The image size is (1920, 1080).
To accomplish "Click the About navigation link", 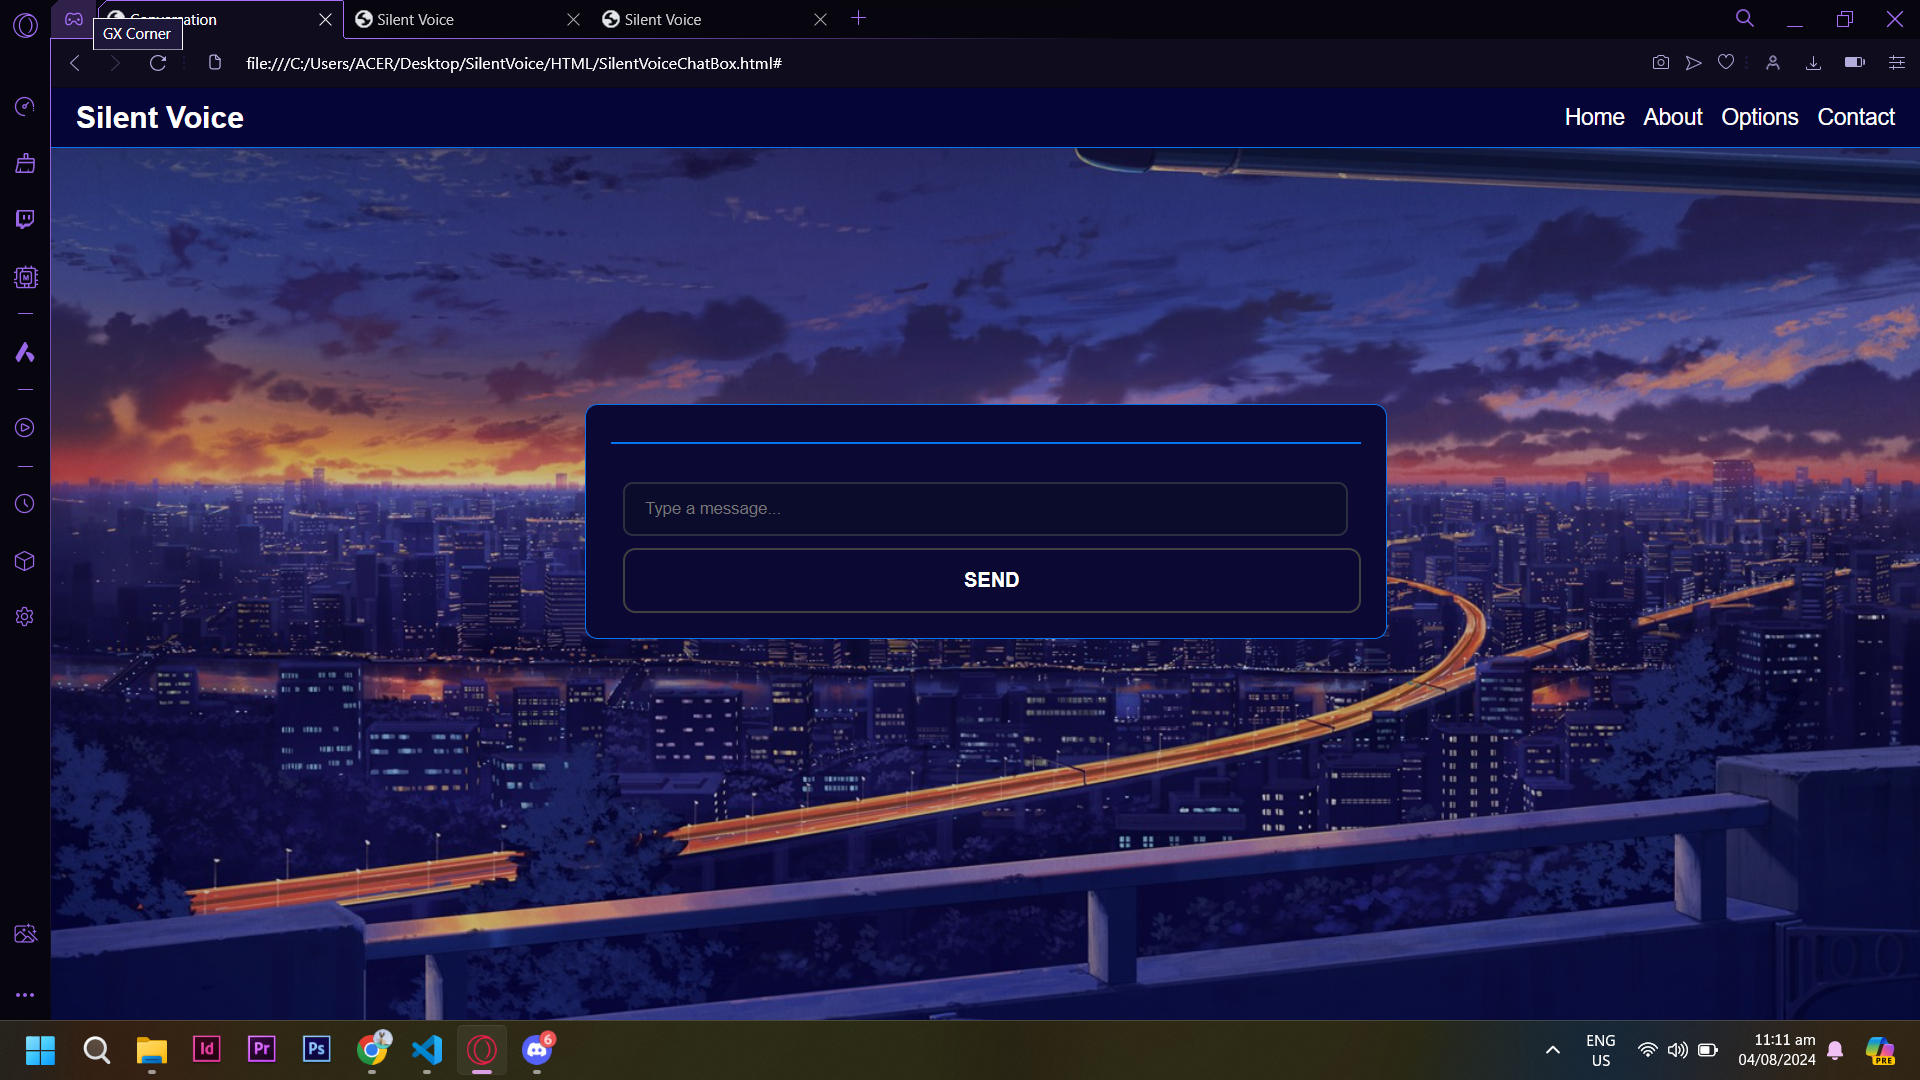I will 1672,117.
